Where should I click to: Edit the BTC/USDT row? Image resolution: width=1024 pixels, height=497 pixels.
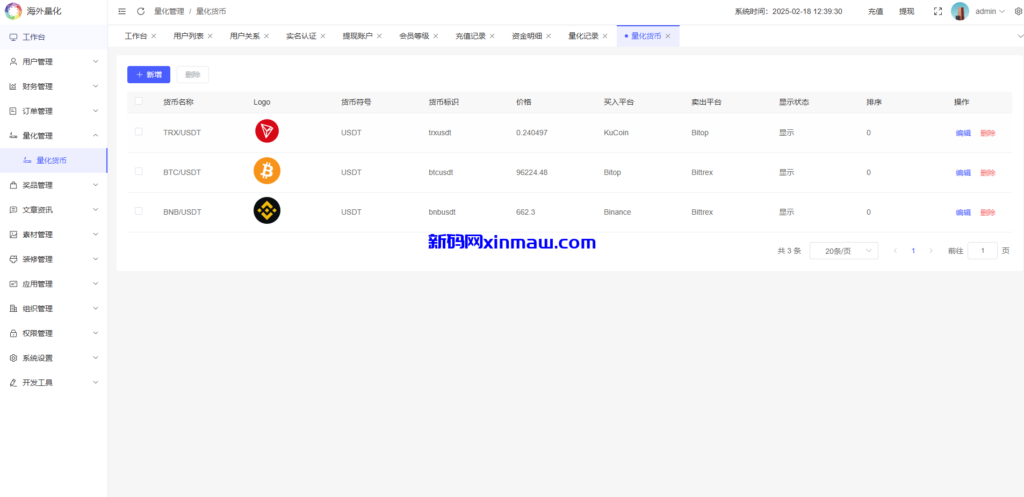pyautogui.click(x=963, y=173)
